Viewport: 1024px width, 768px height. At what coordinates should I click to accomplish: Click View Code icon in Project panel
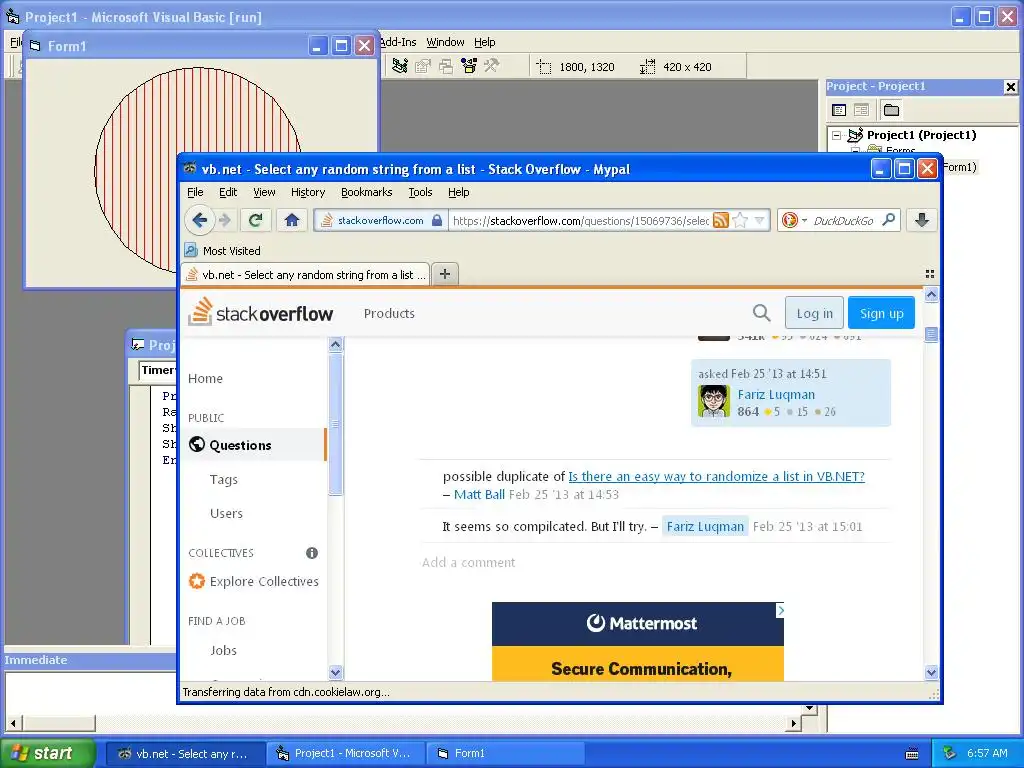(x=839, y=110)
